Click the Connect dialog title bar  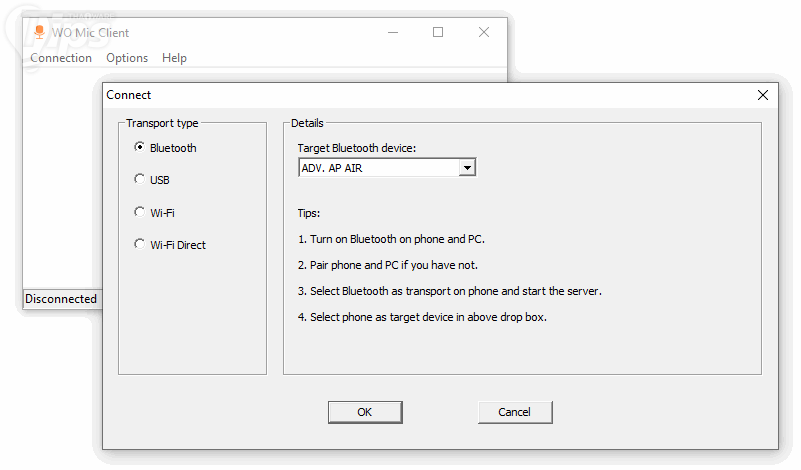tap(400, 95)
